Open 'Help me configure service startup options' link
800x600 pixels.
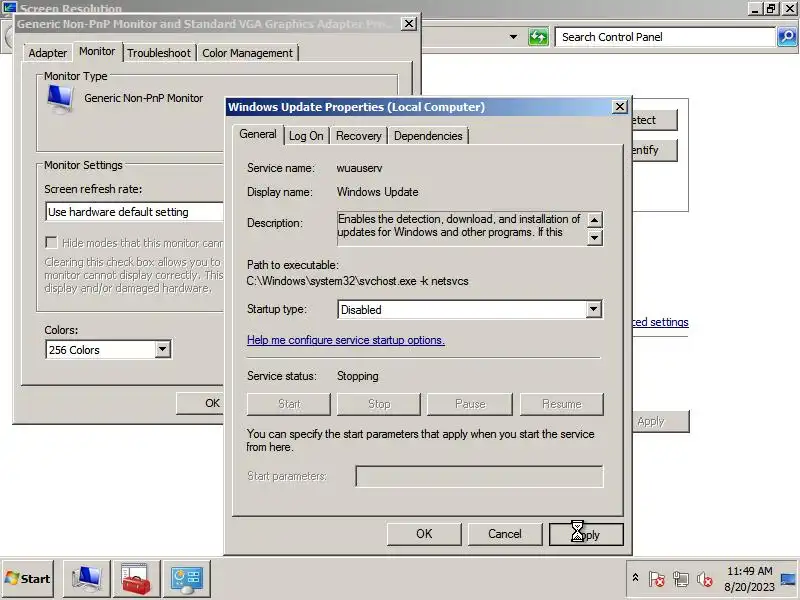345,340
